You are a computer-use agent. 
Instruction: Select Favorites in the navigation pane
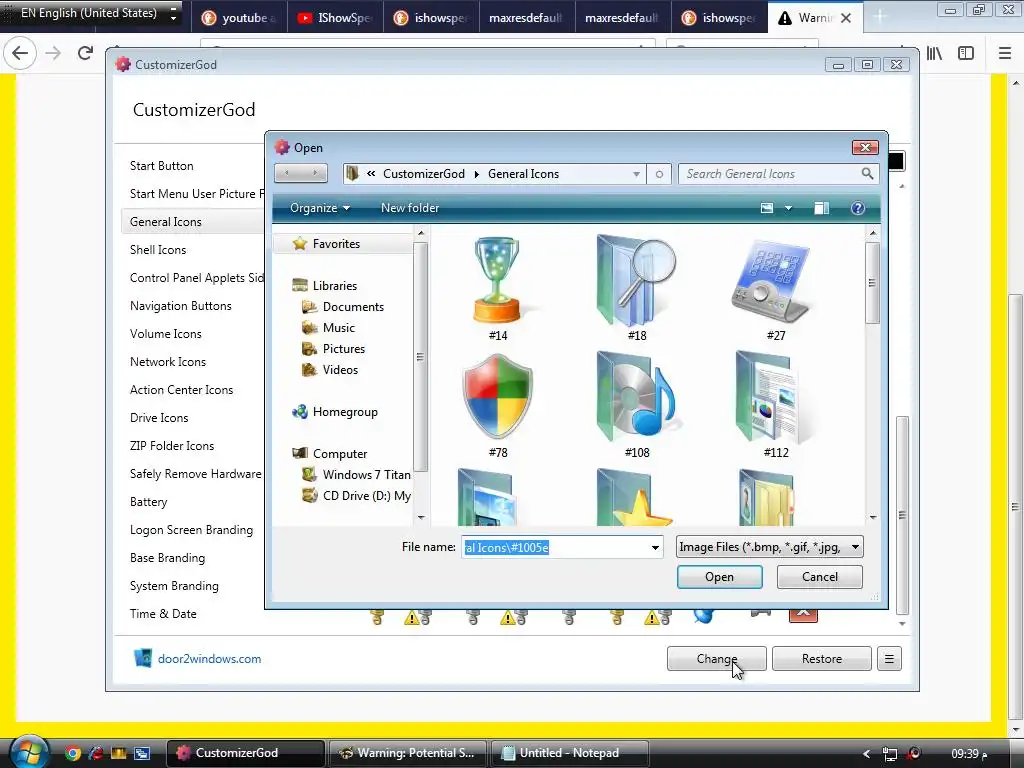(x=336, y=244)
